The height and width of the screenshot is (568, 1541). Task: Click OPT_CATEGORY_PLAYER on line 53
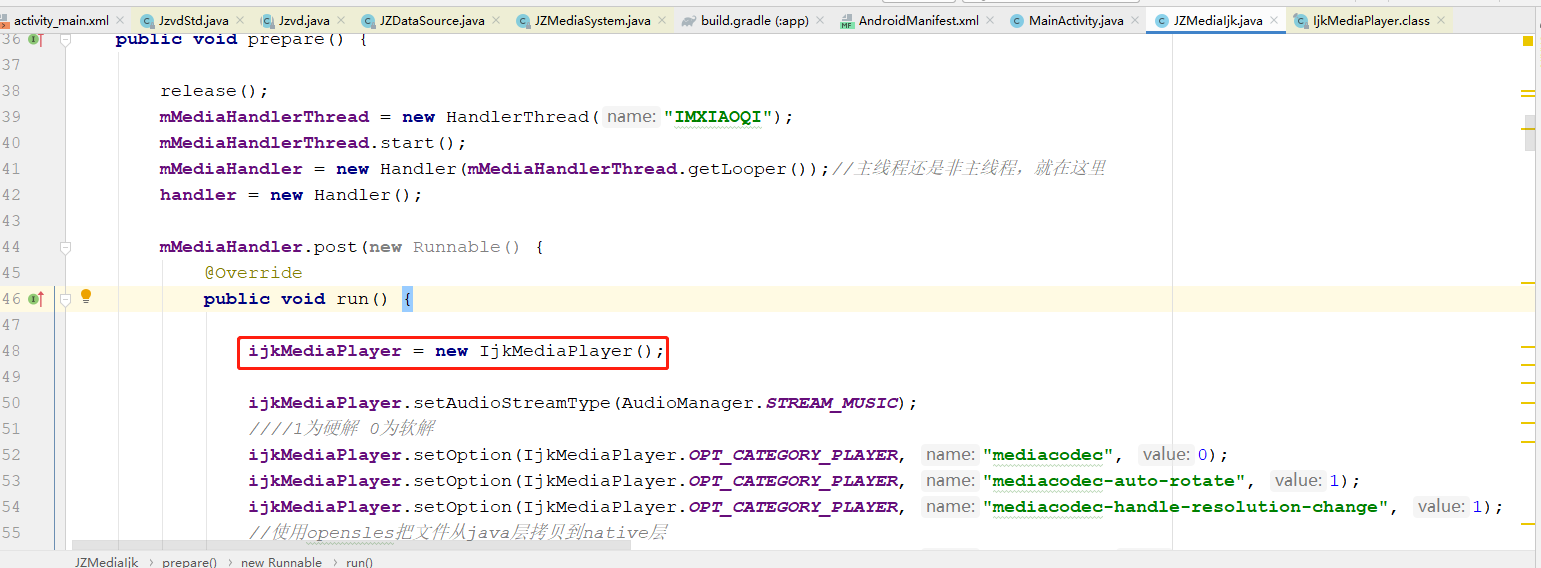(x=793, y=481)
